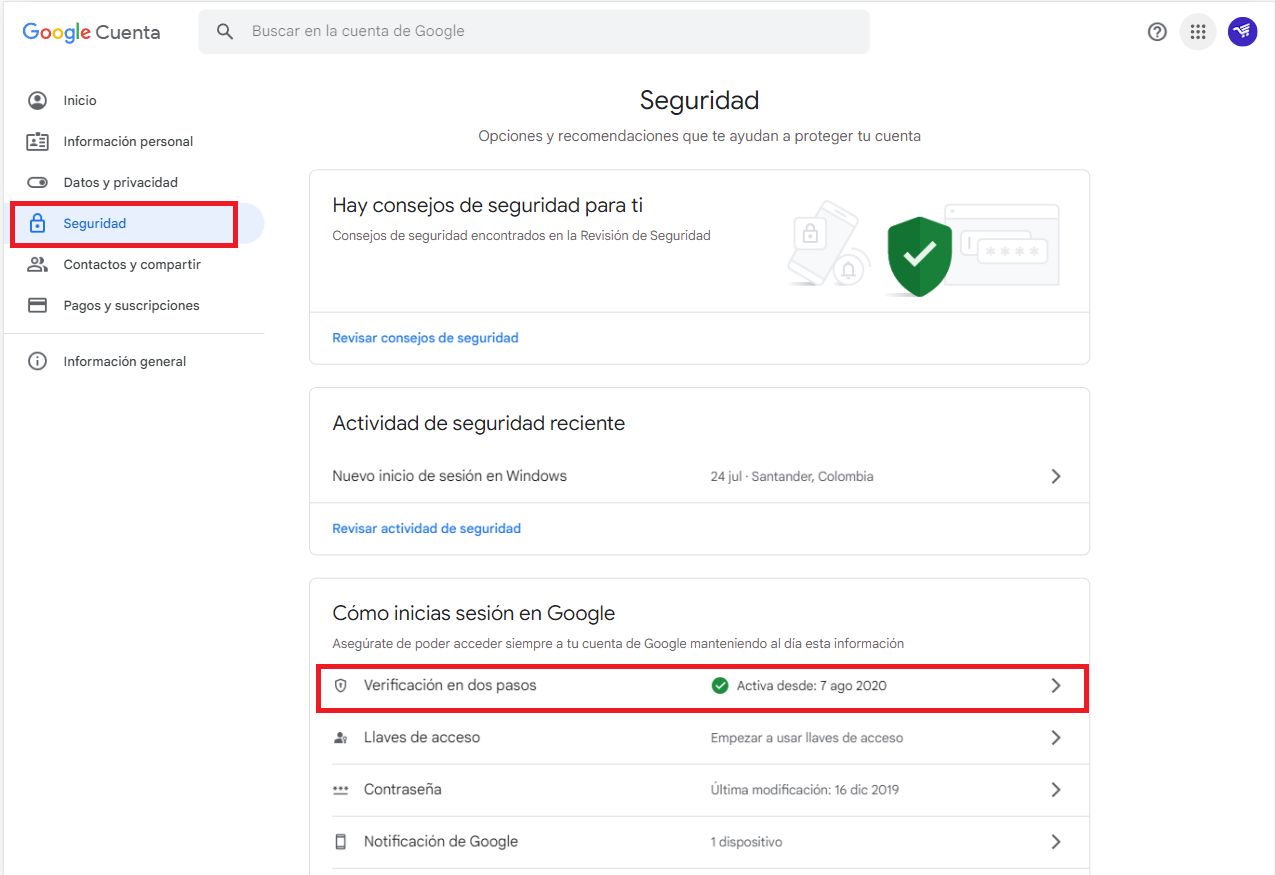This screenshot has height=875, width=1275.
Task: Open Verificación en dos pasos arrow
Action: coord(1055,686)
